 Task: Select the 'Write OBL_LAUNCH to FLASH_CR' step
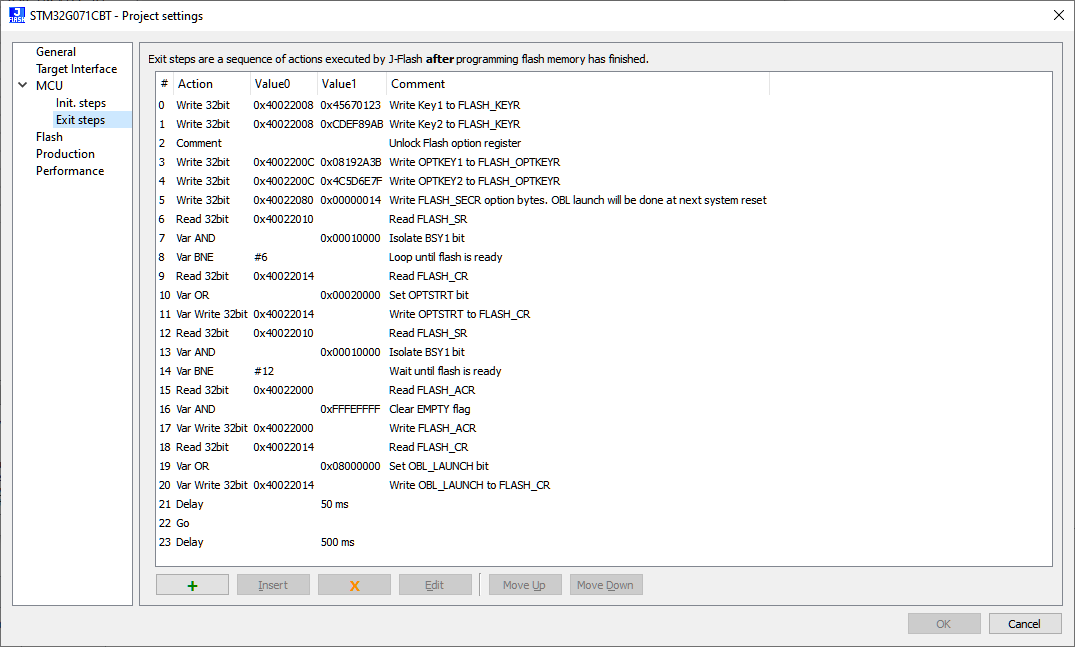click(x=463, y=485)
